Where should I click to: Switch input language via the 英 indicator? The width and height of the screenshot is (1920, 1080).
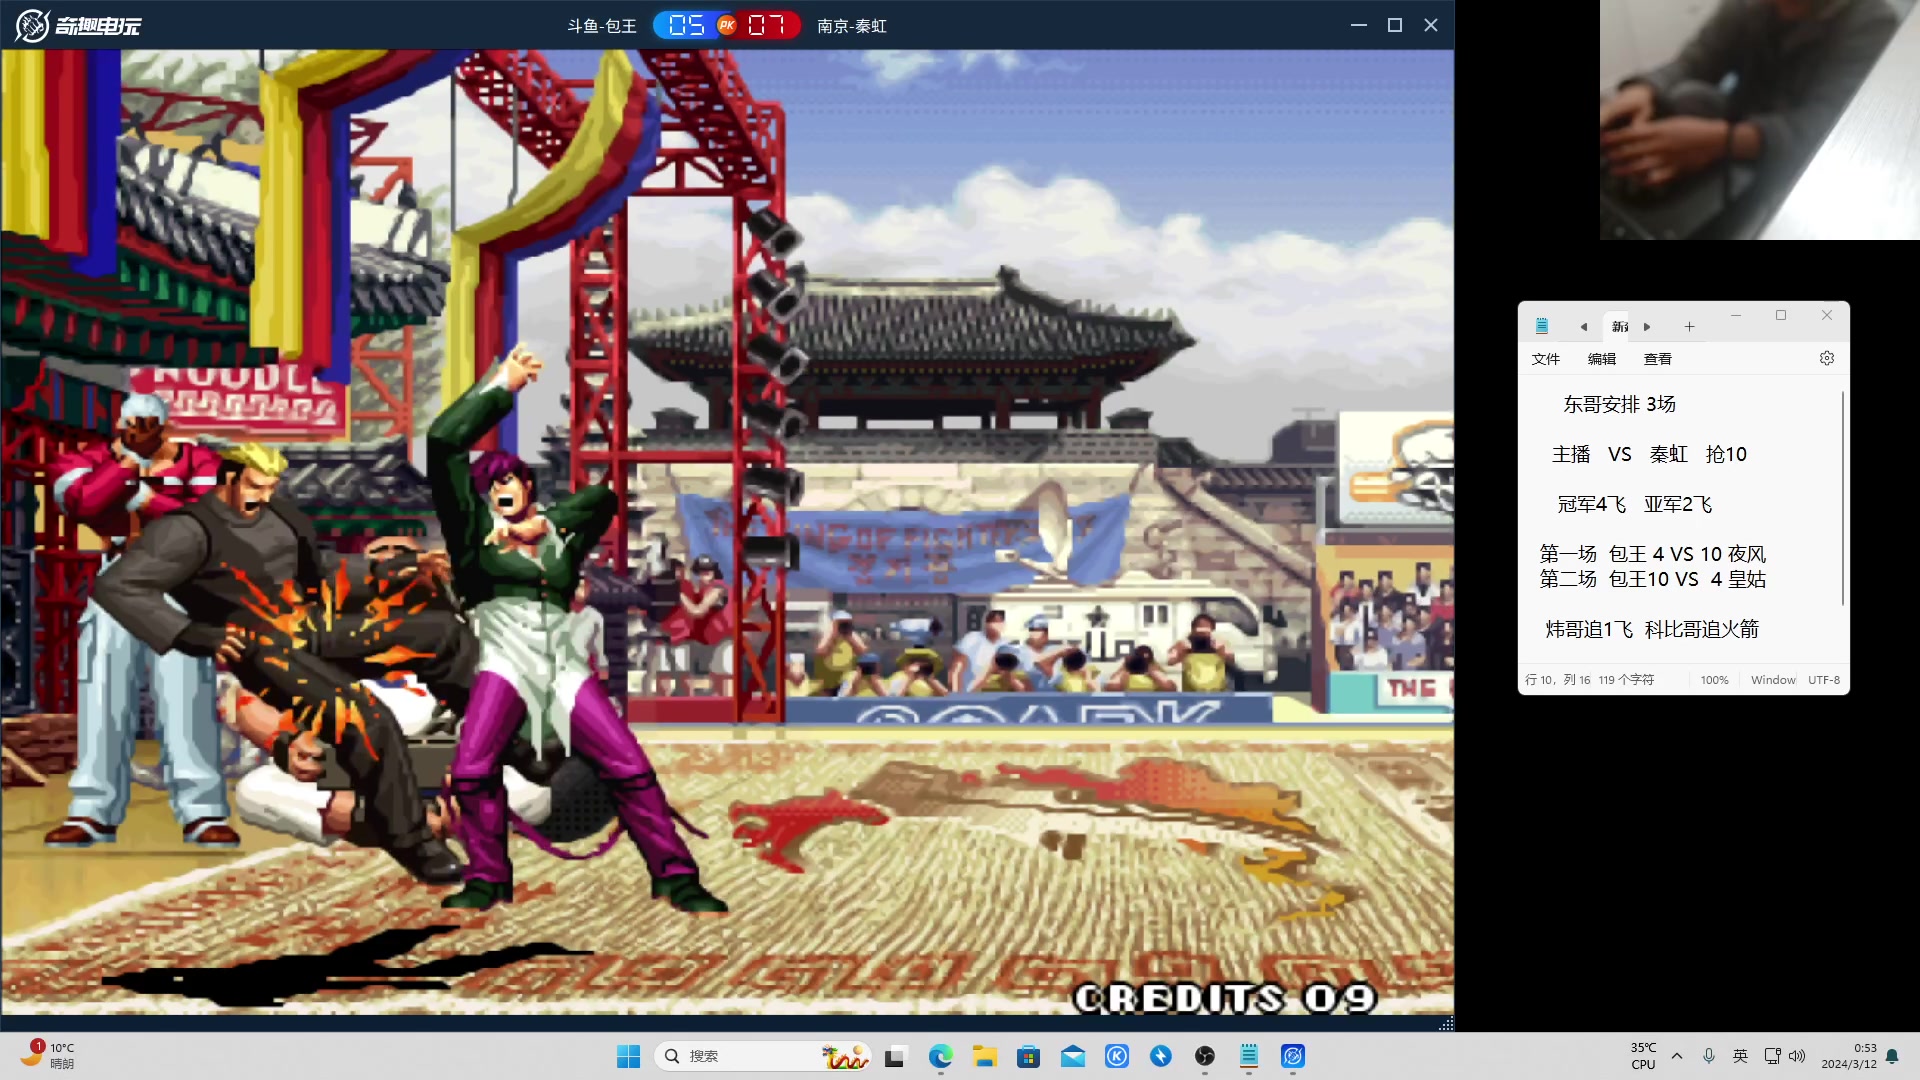click(x=1741, y=1056)
